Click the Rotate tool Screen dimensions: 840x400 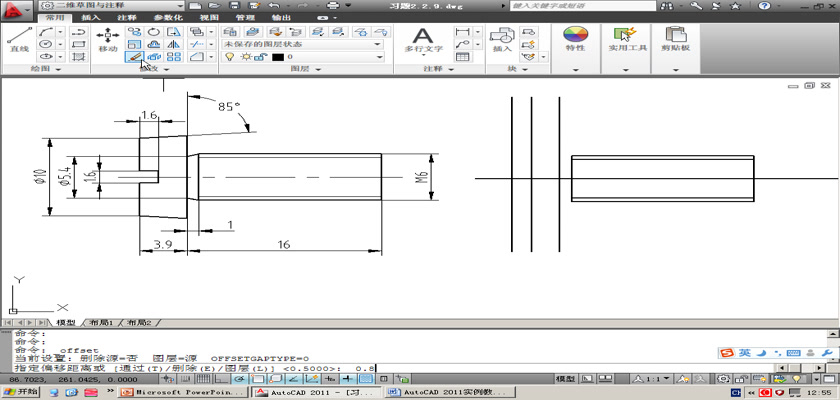click(154, 32)
